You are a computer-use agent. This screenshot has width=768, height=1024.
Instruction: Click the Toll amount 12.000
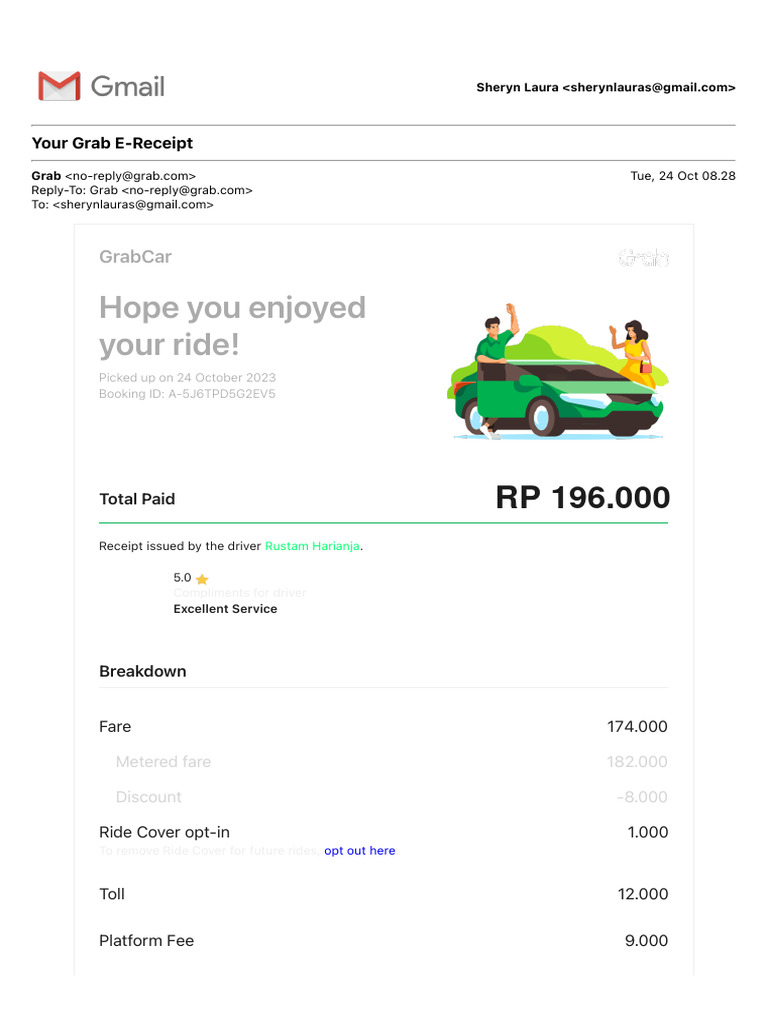click(x=642, y=894)
